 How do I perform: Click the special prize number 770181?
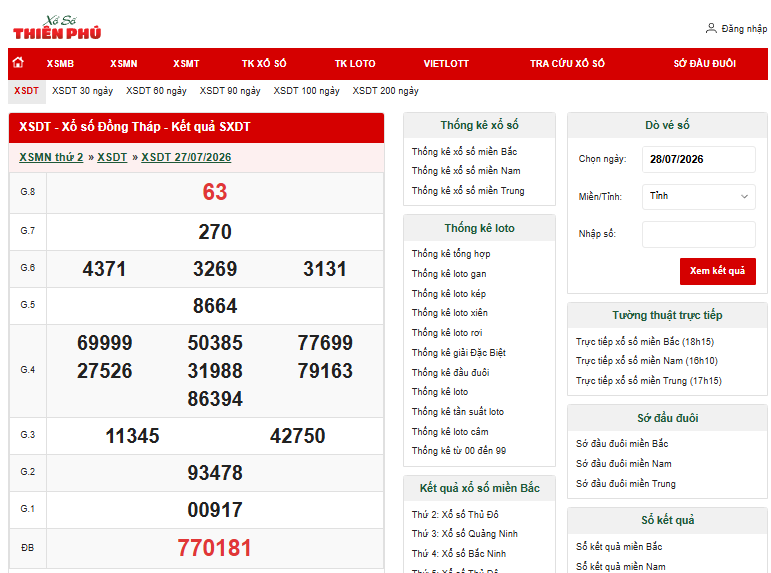pos(214,548)
